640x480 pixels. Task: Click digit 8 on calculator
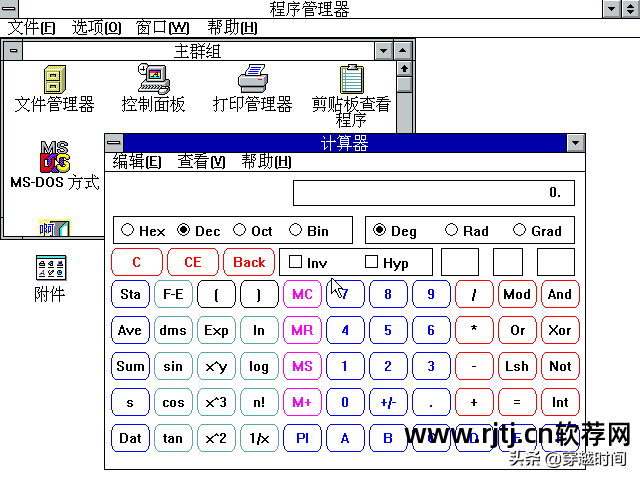tap(388, 294)
